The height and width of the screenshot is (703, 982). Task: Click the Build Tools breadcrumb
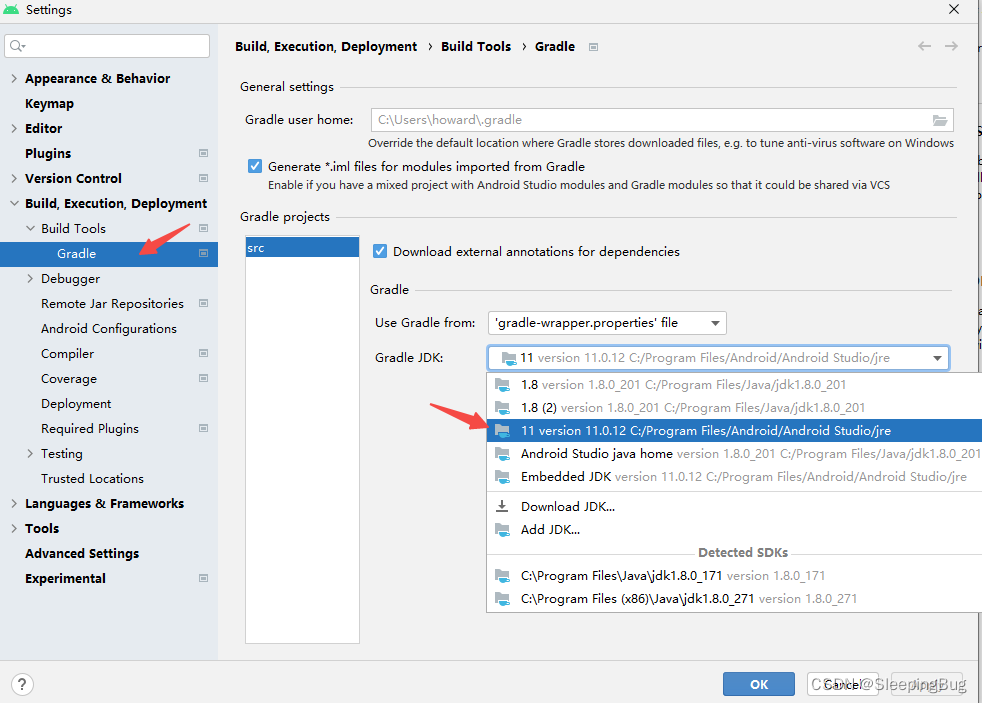point(477,46)
